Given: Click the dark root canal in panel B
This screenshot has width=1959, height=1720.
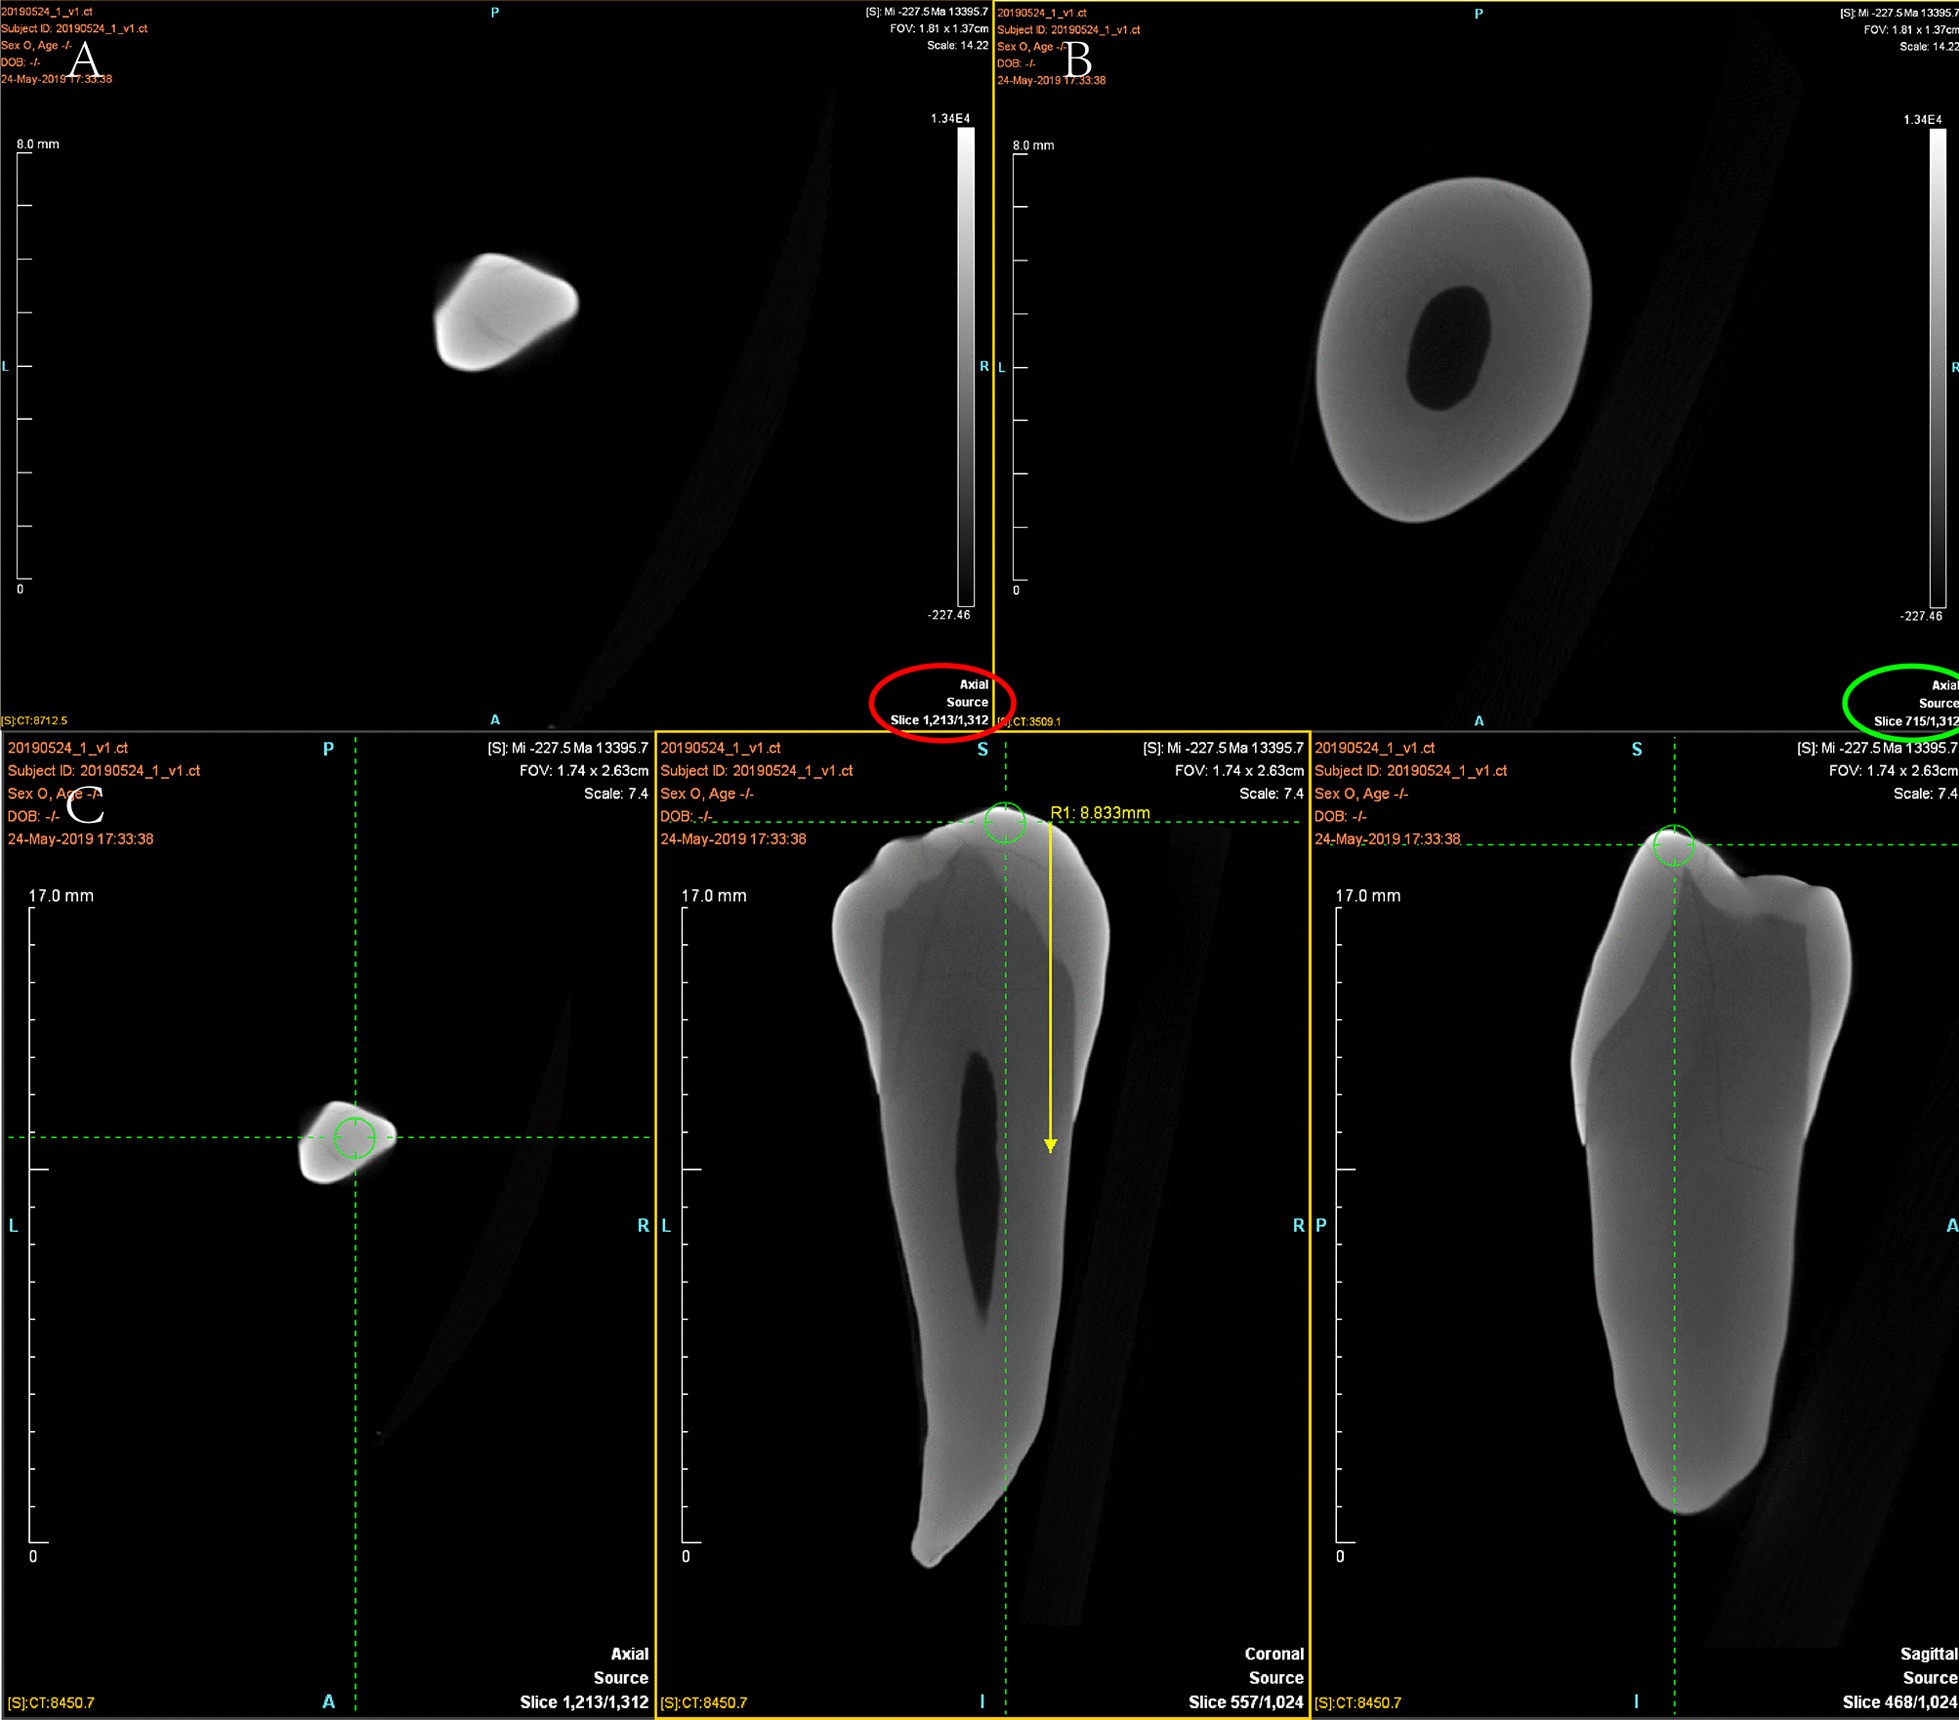Looking at the screenshot, I should pyautogui.click(x=1448, y=348).
